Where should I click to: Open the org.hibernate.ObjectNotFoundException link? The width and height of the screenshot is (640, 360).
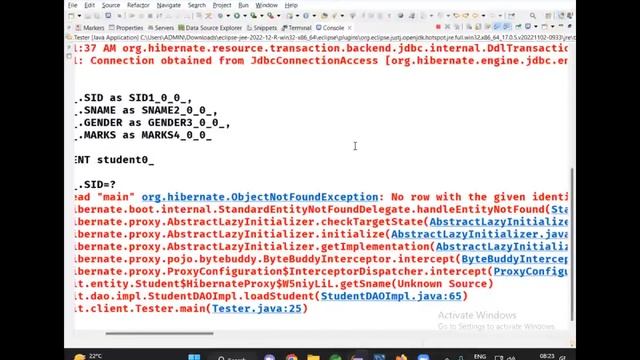tap(260, 197)
